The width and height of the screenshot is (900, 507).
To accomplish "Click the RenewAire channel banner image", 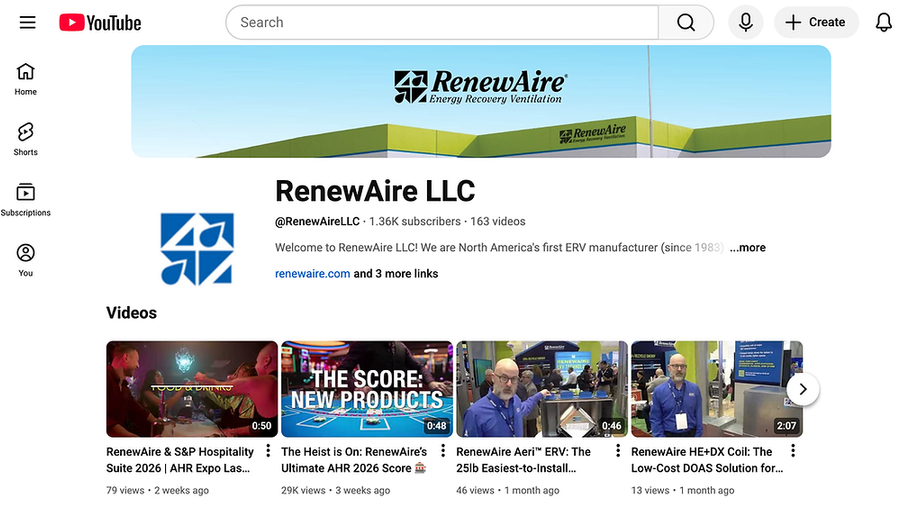I will coord(481,102).
